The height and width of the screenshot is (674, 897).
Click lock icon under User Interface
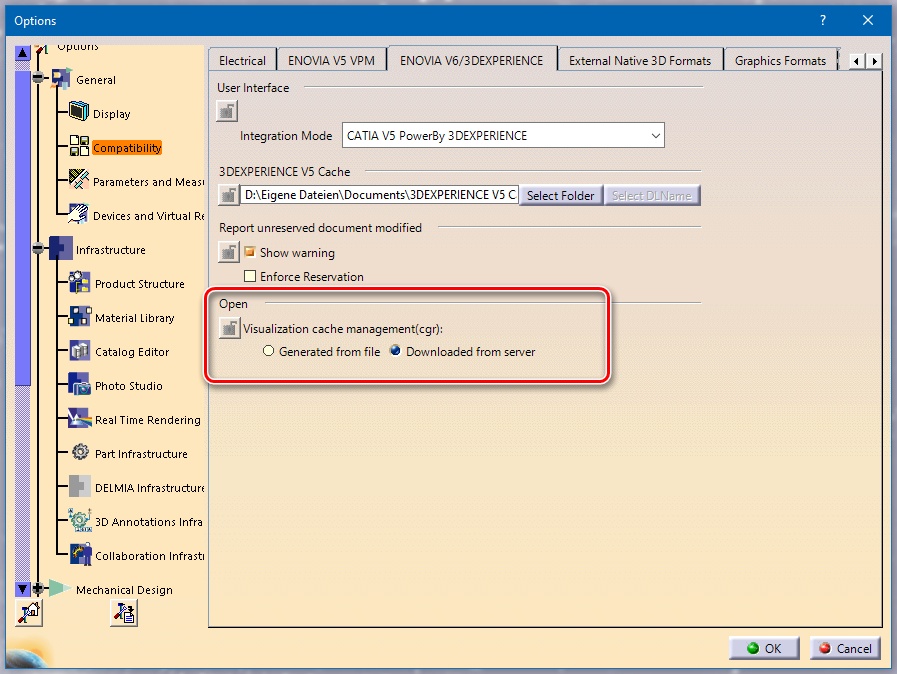pyautogui.click(x=227, y=111)
